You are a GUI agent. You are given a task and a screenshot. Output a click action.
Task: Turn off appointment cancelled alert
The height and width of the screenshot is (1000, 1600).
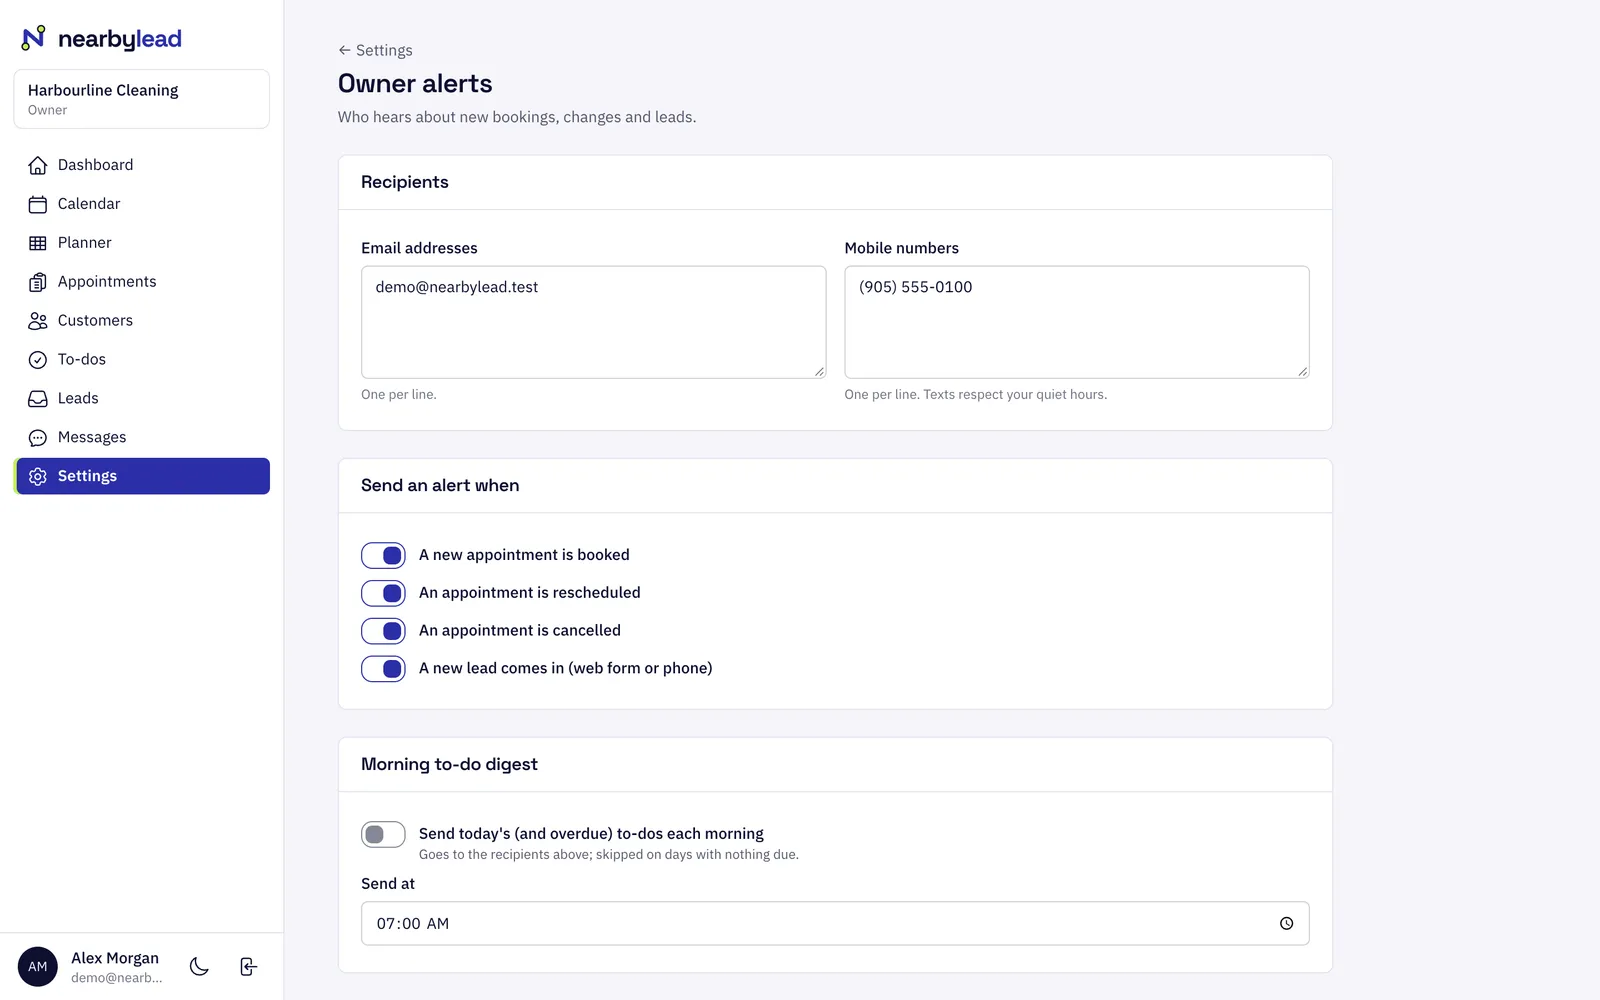pyautogui.click(x=383, y=631)
